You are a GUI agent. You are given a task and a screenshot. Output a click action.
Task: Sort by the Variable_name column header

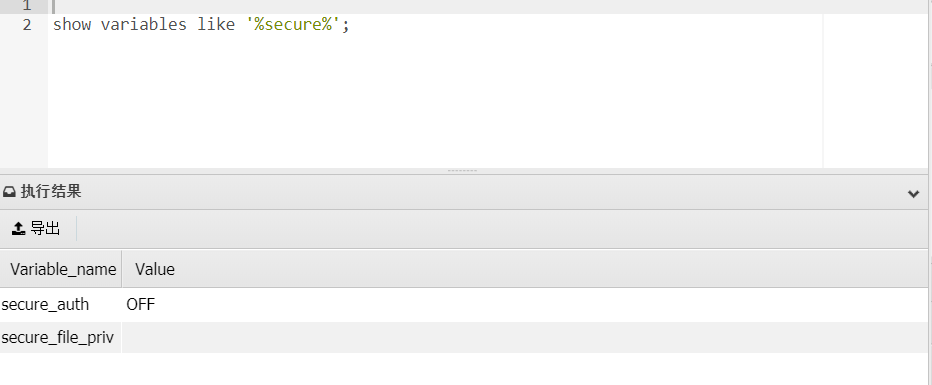[x=61, y=269]
